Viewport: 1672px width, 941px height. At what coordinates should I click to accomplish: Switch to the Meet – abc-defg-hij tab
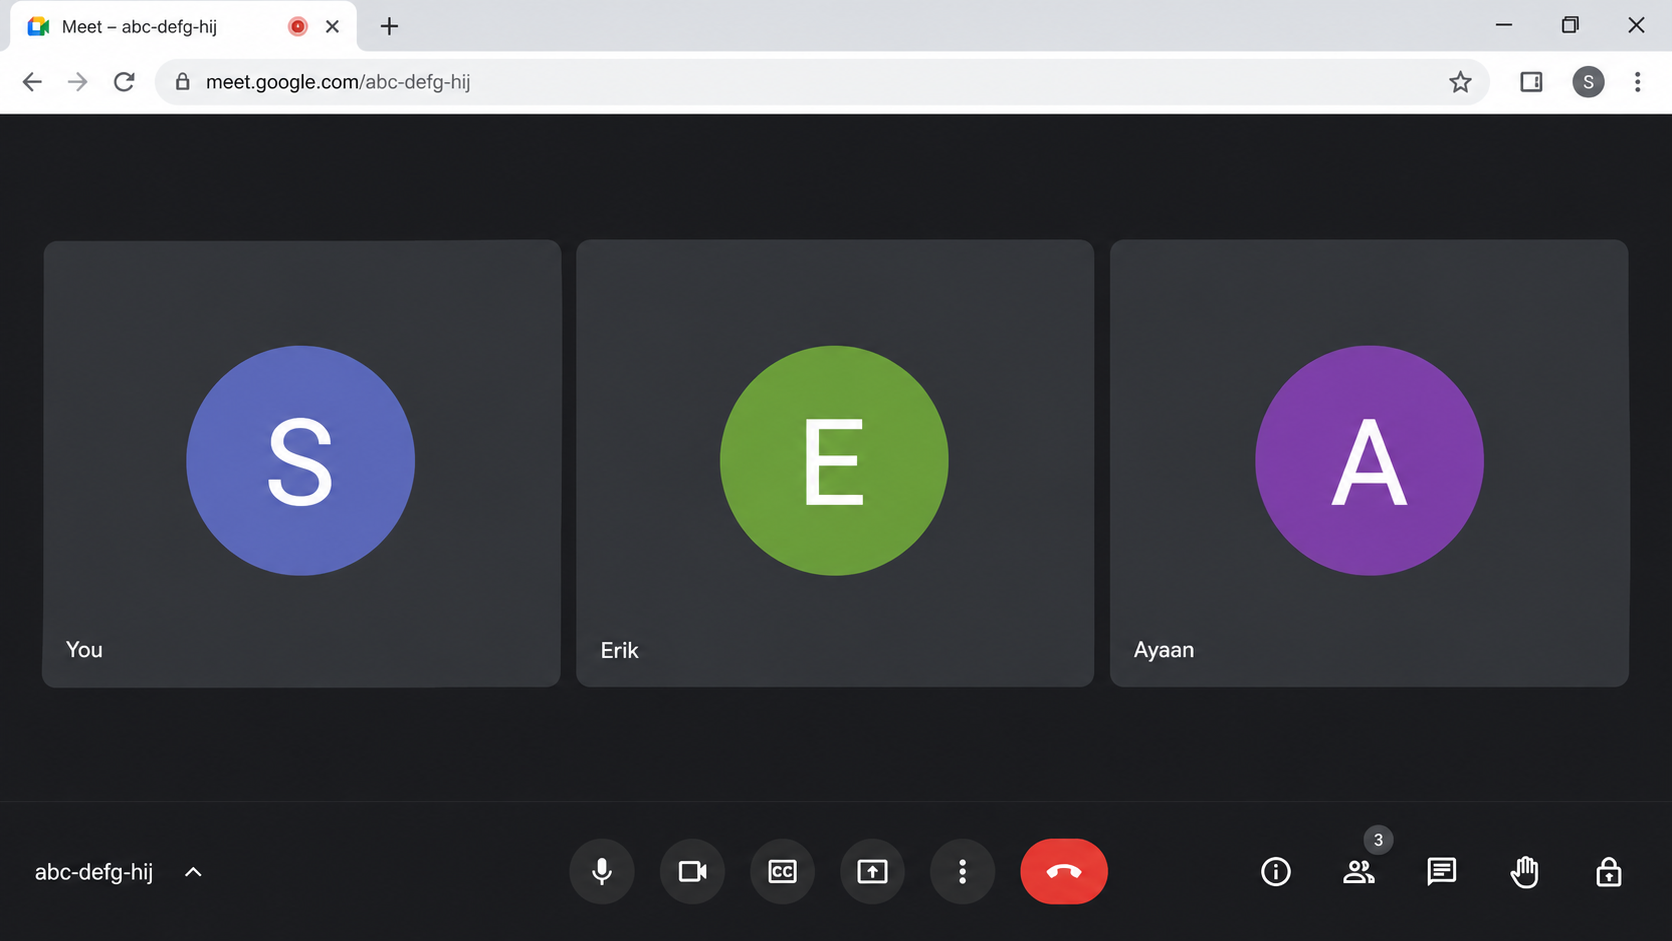[x=183, y=27]
